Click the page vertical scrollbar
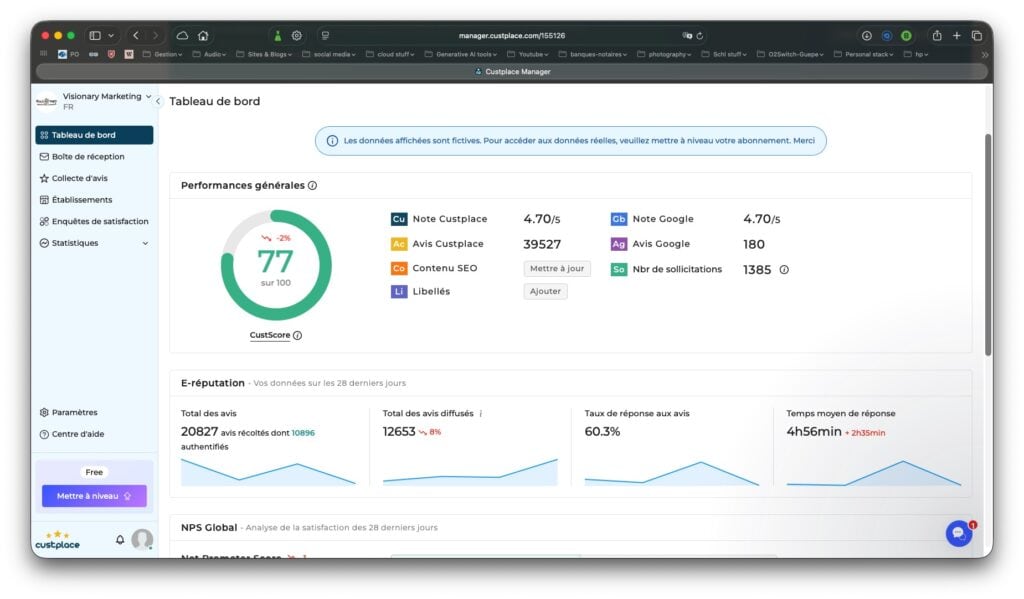 [988, 245]
